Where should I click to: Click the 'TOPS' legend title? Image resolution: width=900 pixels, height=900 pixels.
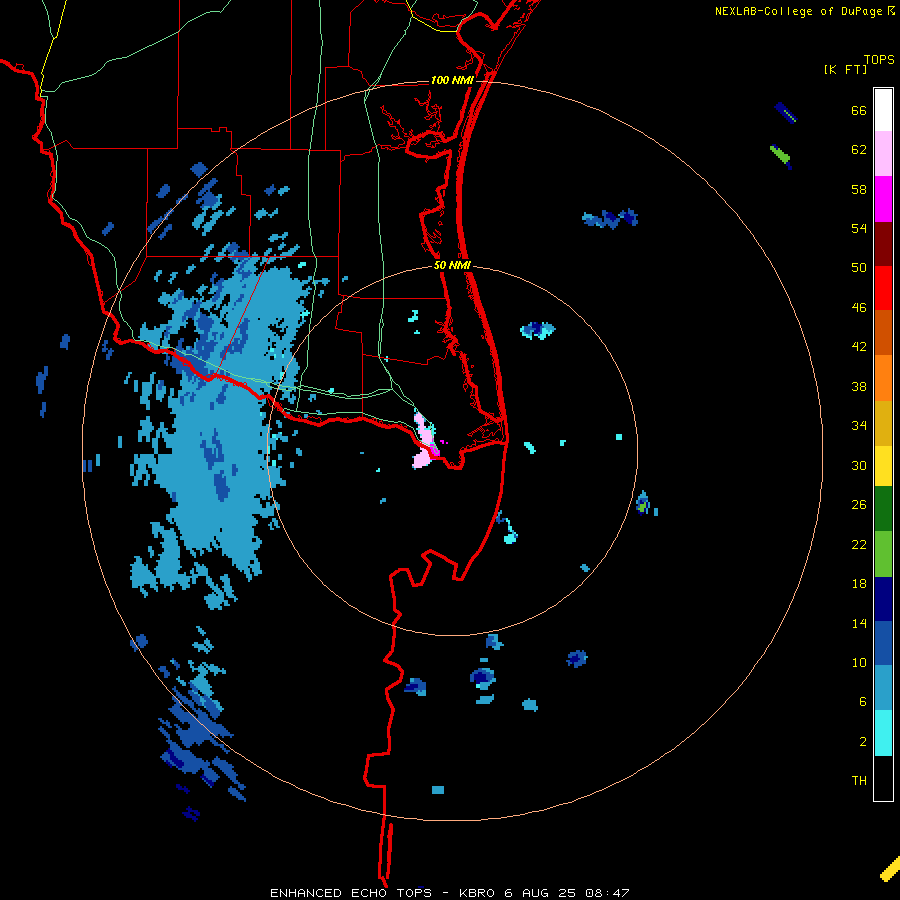879,59
